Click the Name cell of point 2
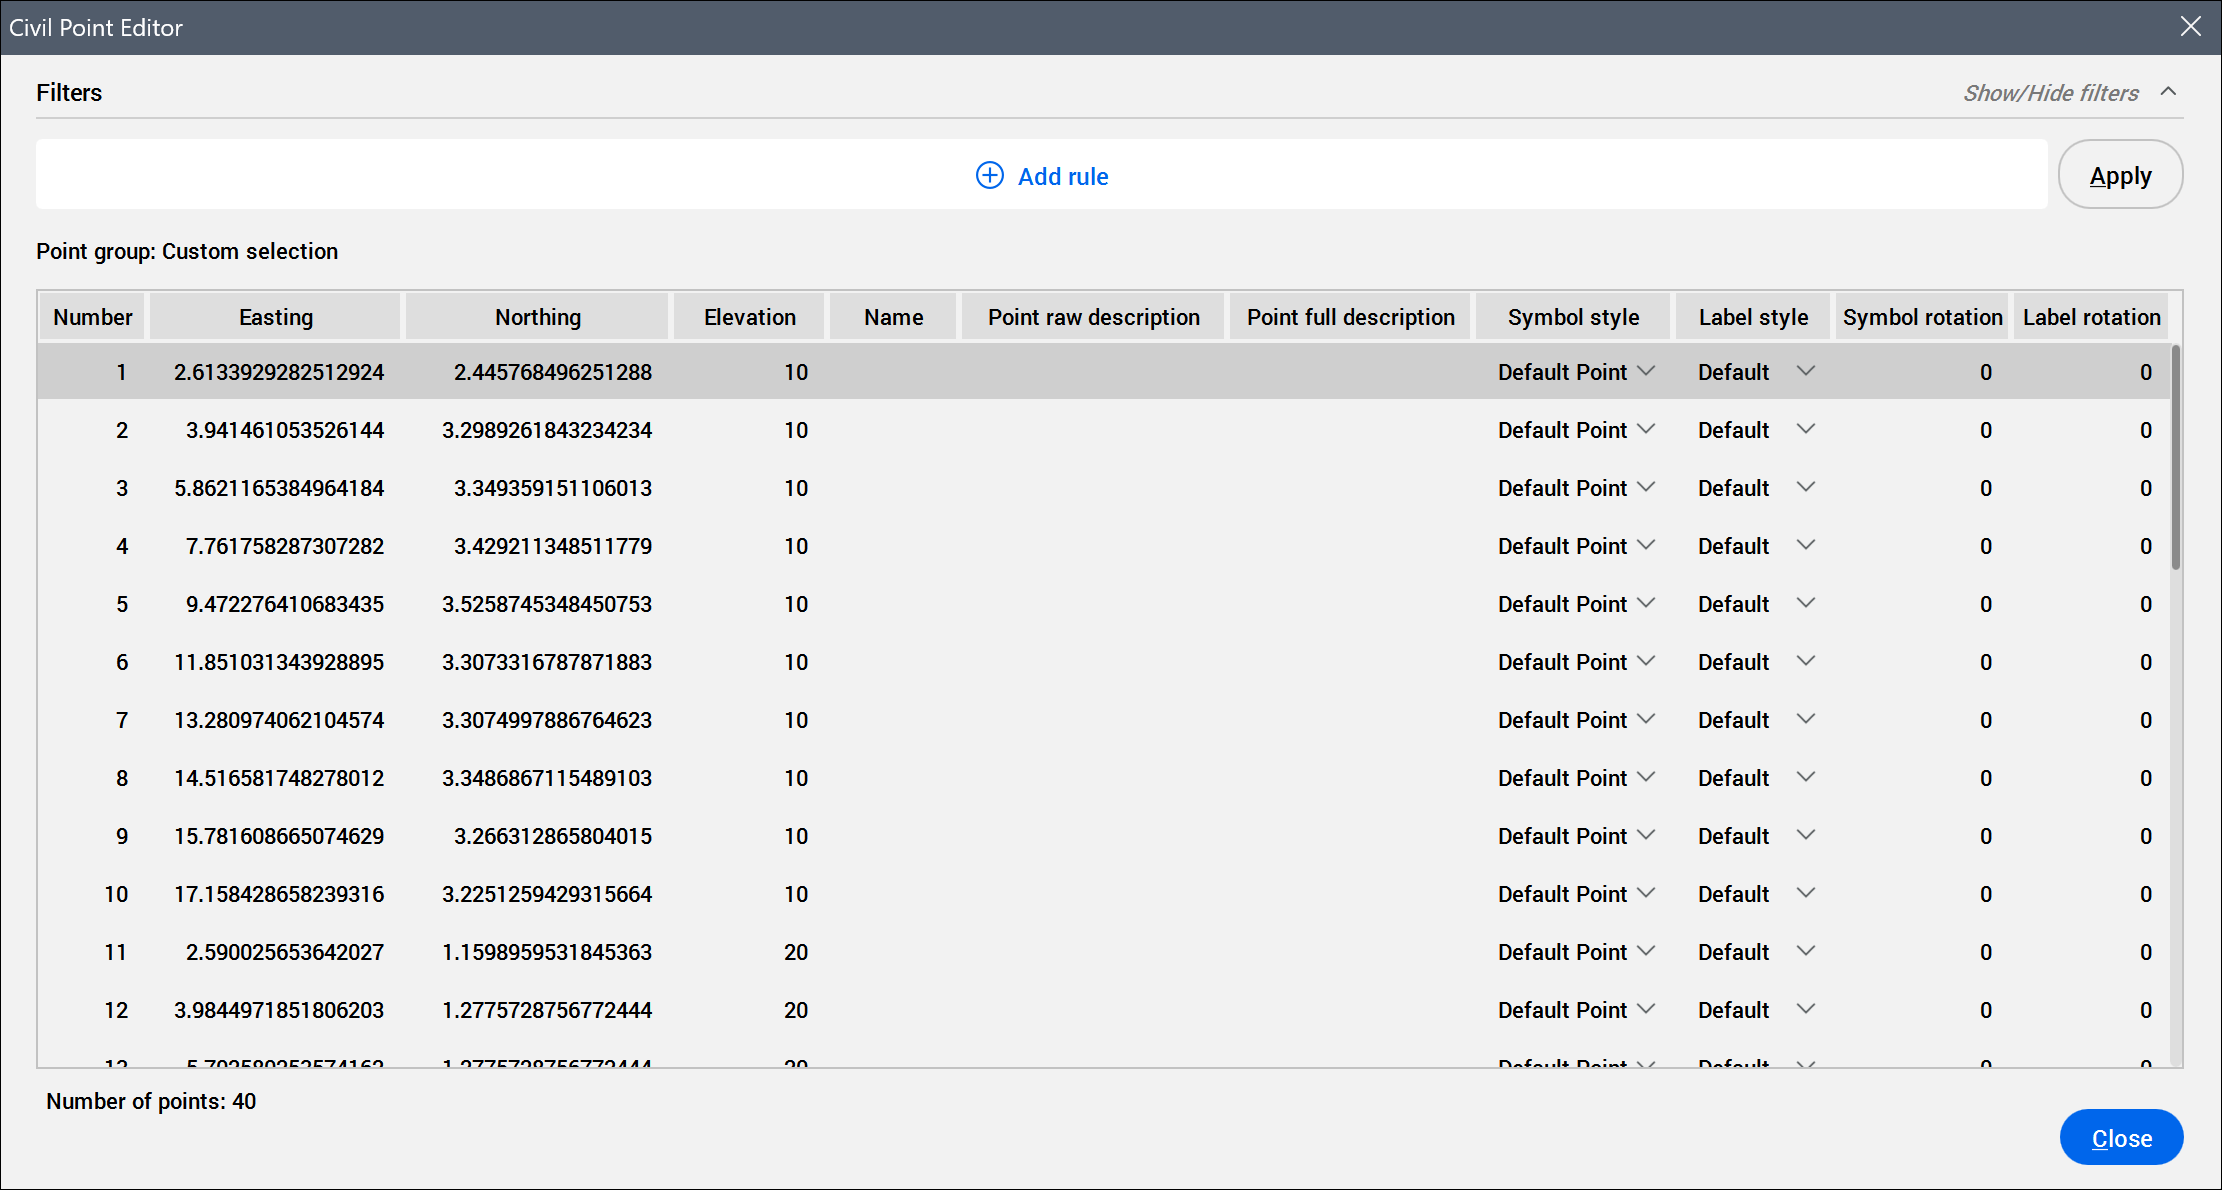The width and height of the screenshot is (2222, 1190). [893, 430]
